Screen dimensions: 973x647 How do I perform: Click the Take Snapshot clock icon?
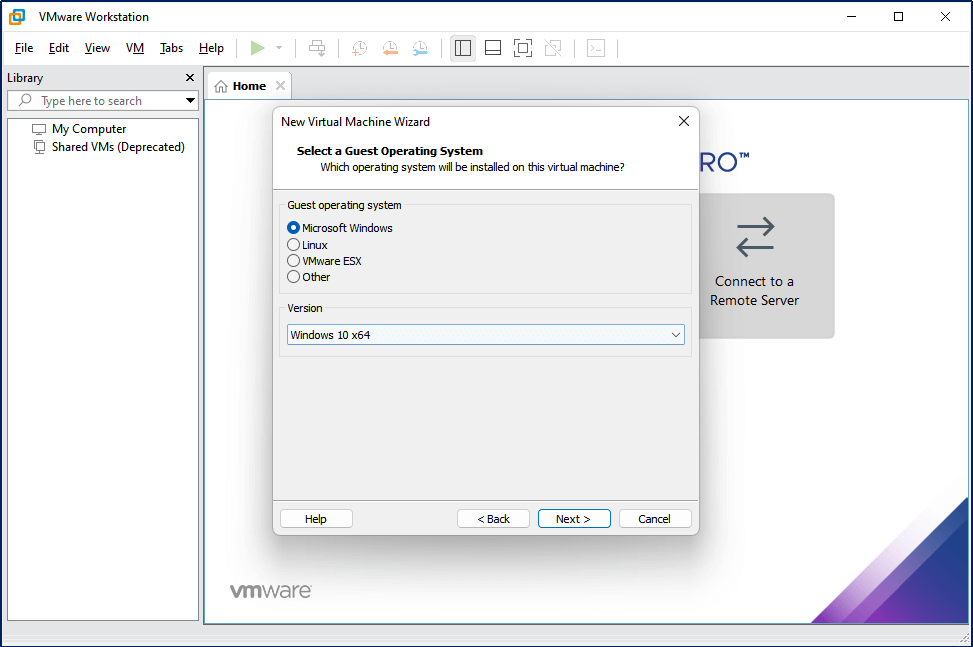tap(359, 48)
